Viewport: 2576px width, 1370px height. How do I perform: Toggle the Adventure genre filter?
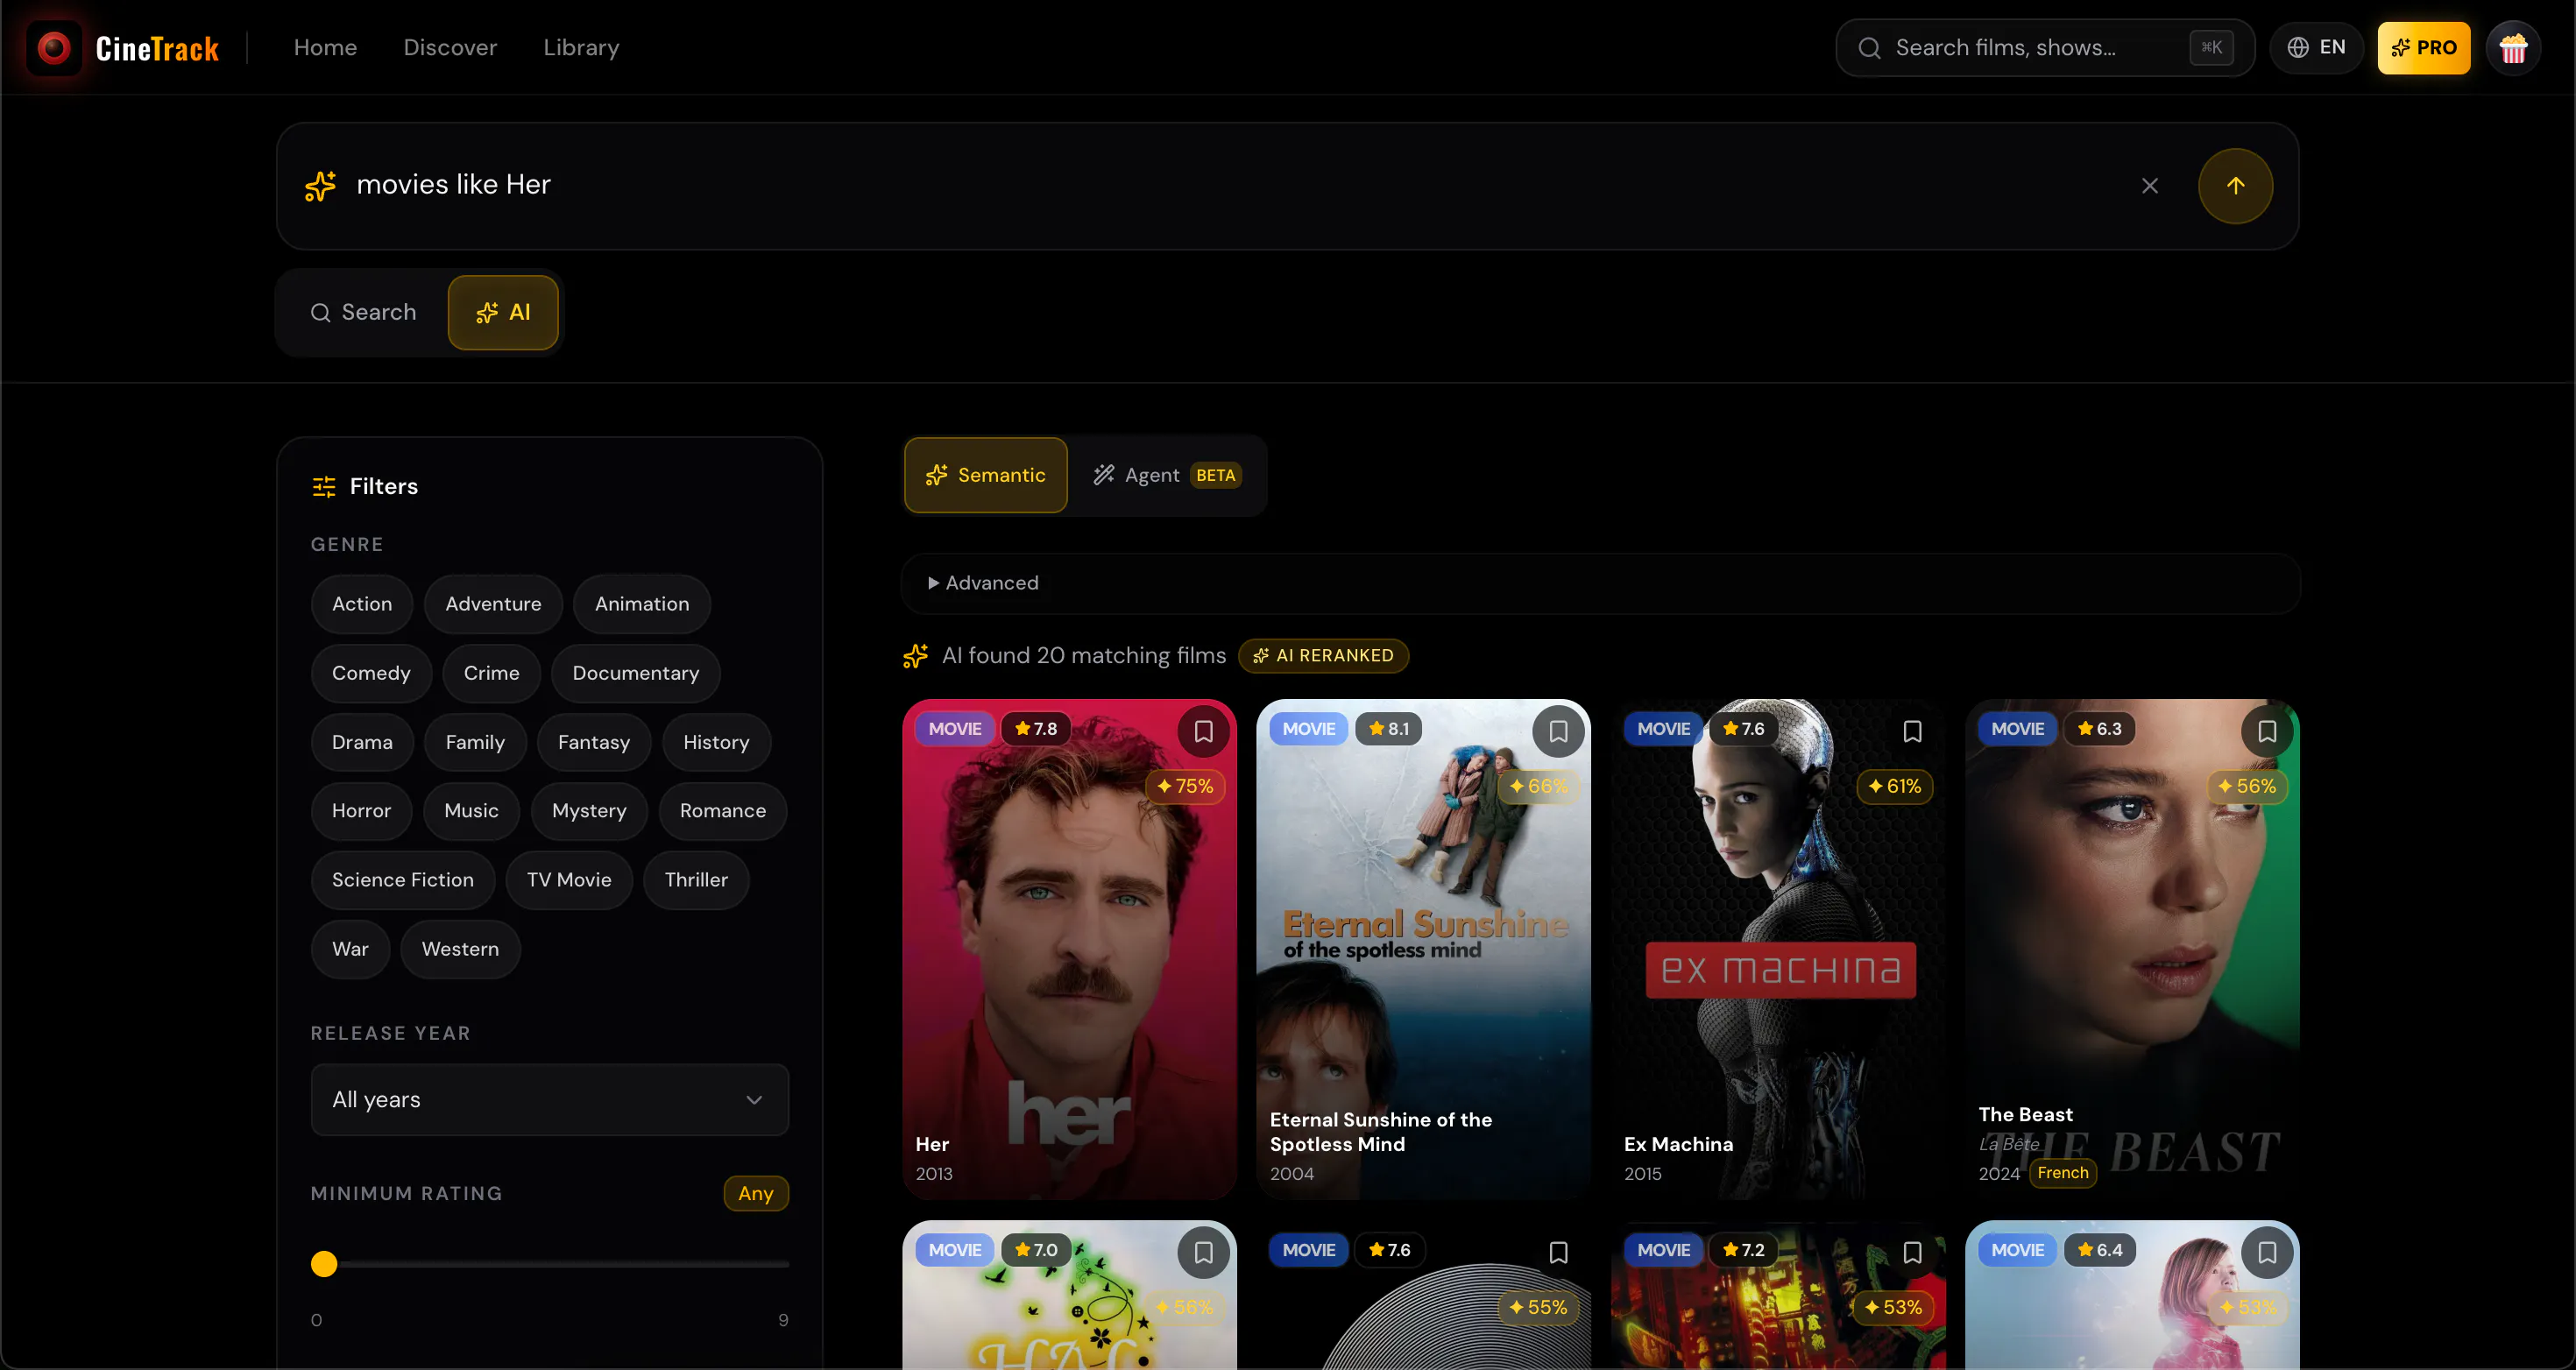click(x=493, y=604)
